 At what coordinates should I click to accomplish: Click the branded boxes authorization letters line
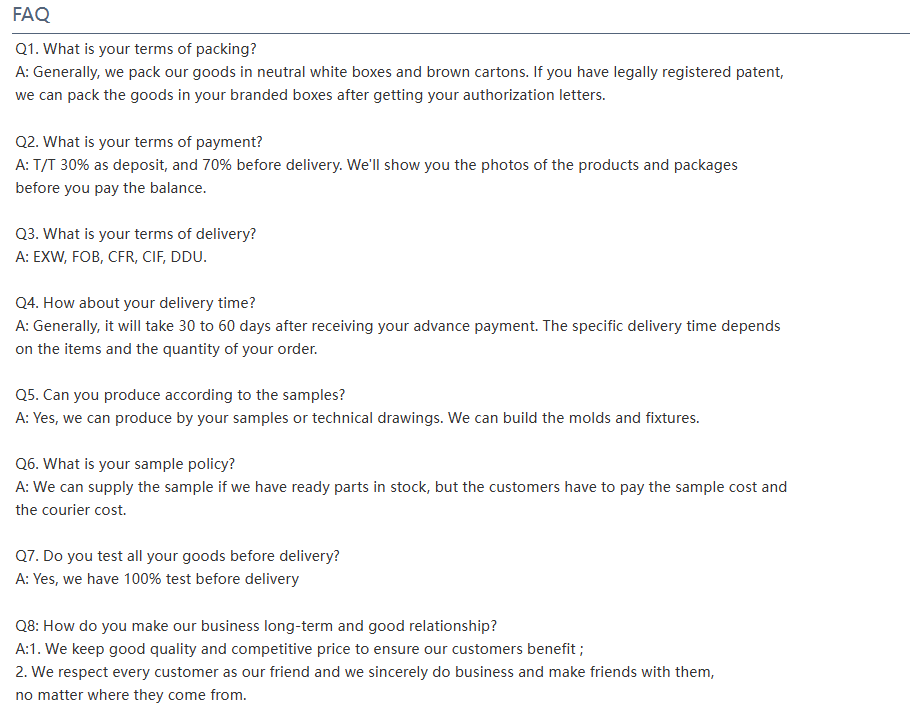click(310, 95)
